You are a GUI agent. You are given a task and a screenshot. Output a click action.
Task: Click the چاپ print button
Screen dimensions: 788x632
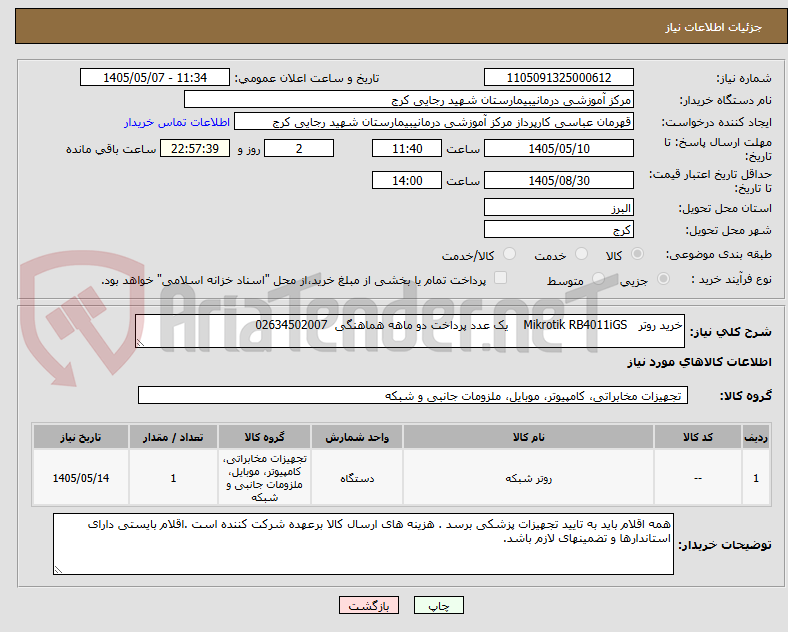(x=439, y=606)
